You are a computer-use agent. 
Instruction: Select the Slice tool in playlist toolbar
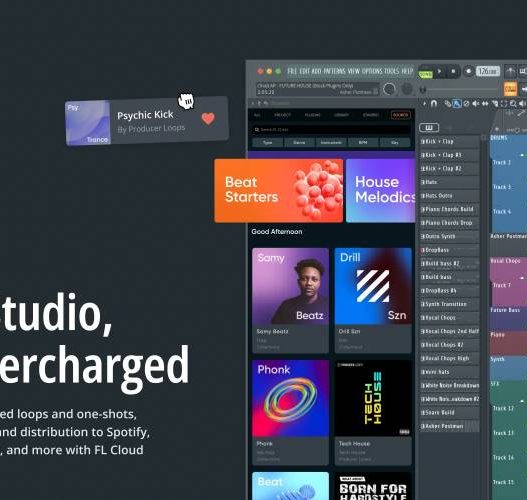point(494,103)
